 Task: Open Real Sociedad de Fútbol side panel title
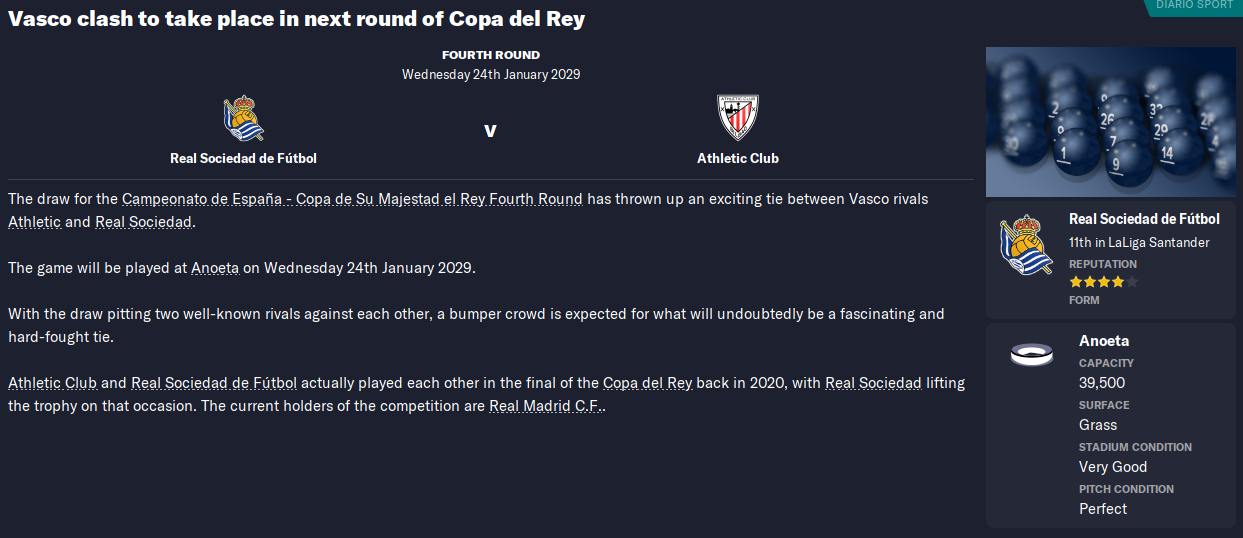[x=1144, y=219]
